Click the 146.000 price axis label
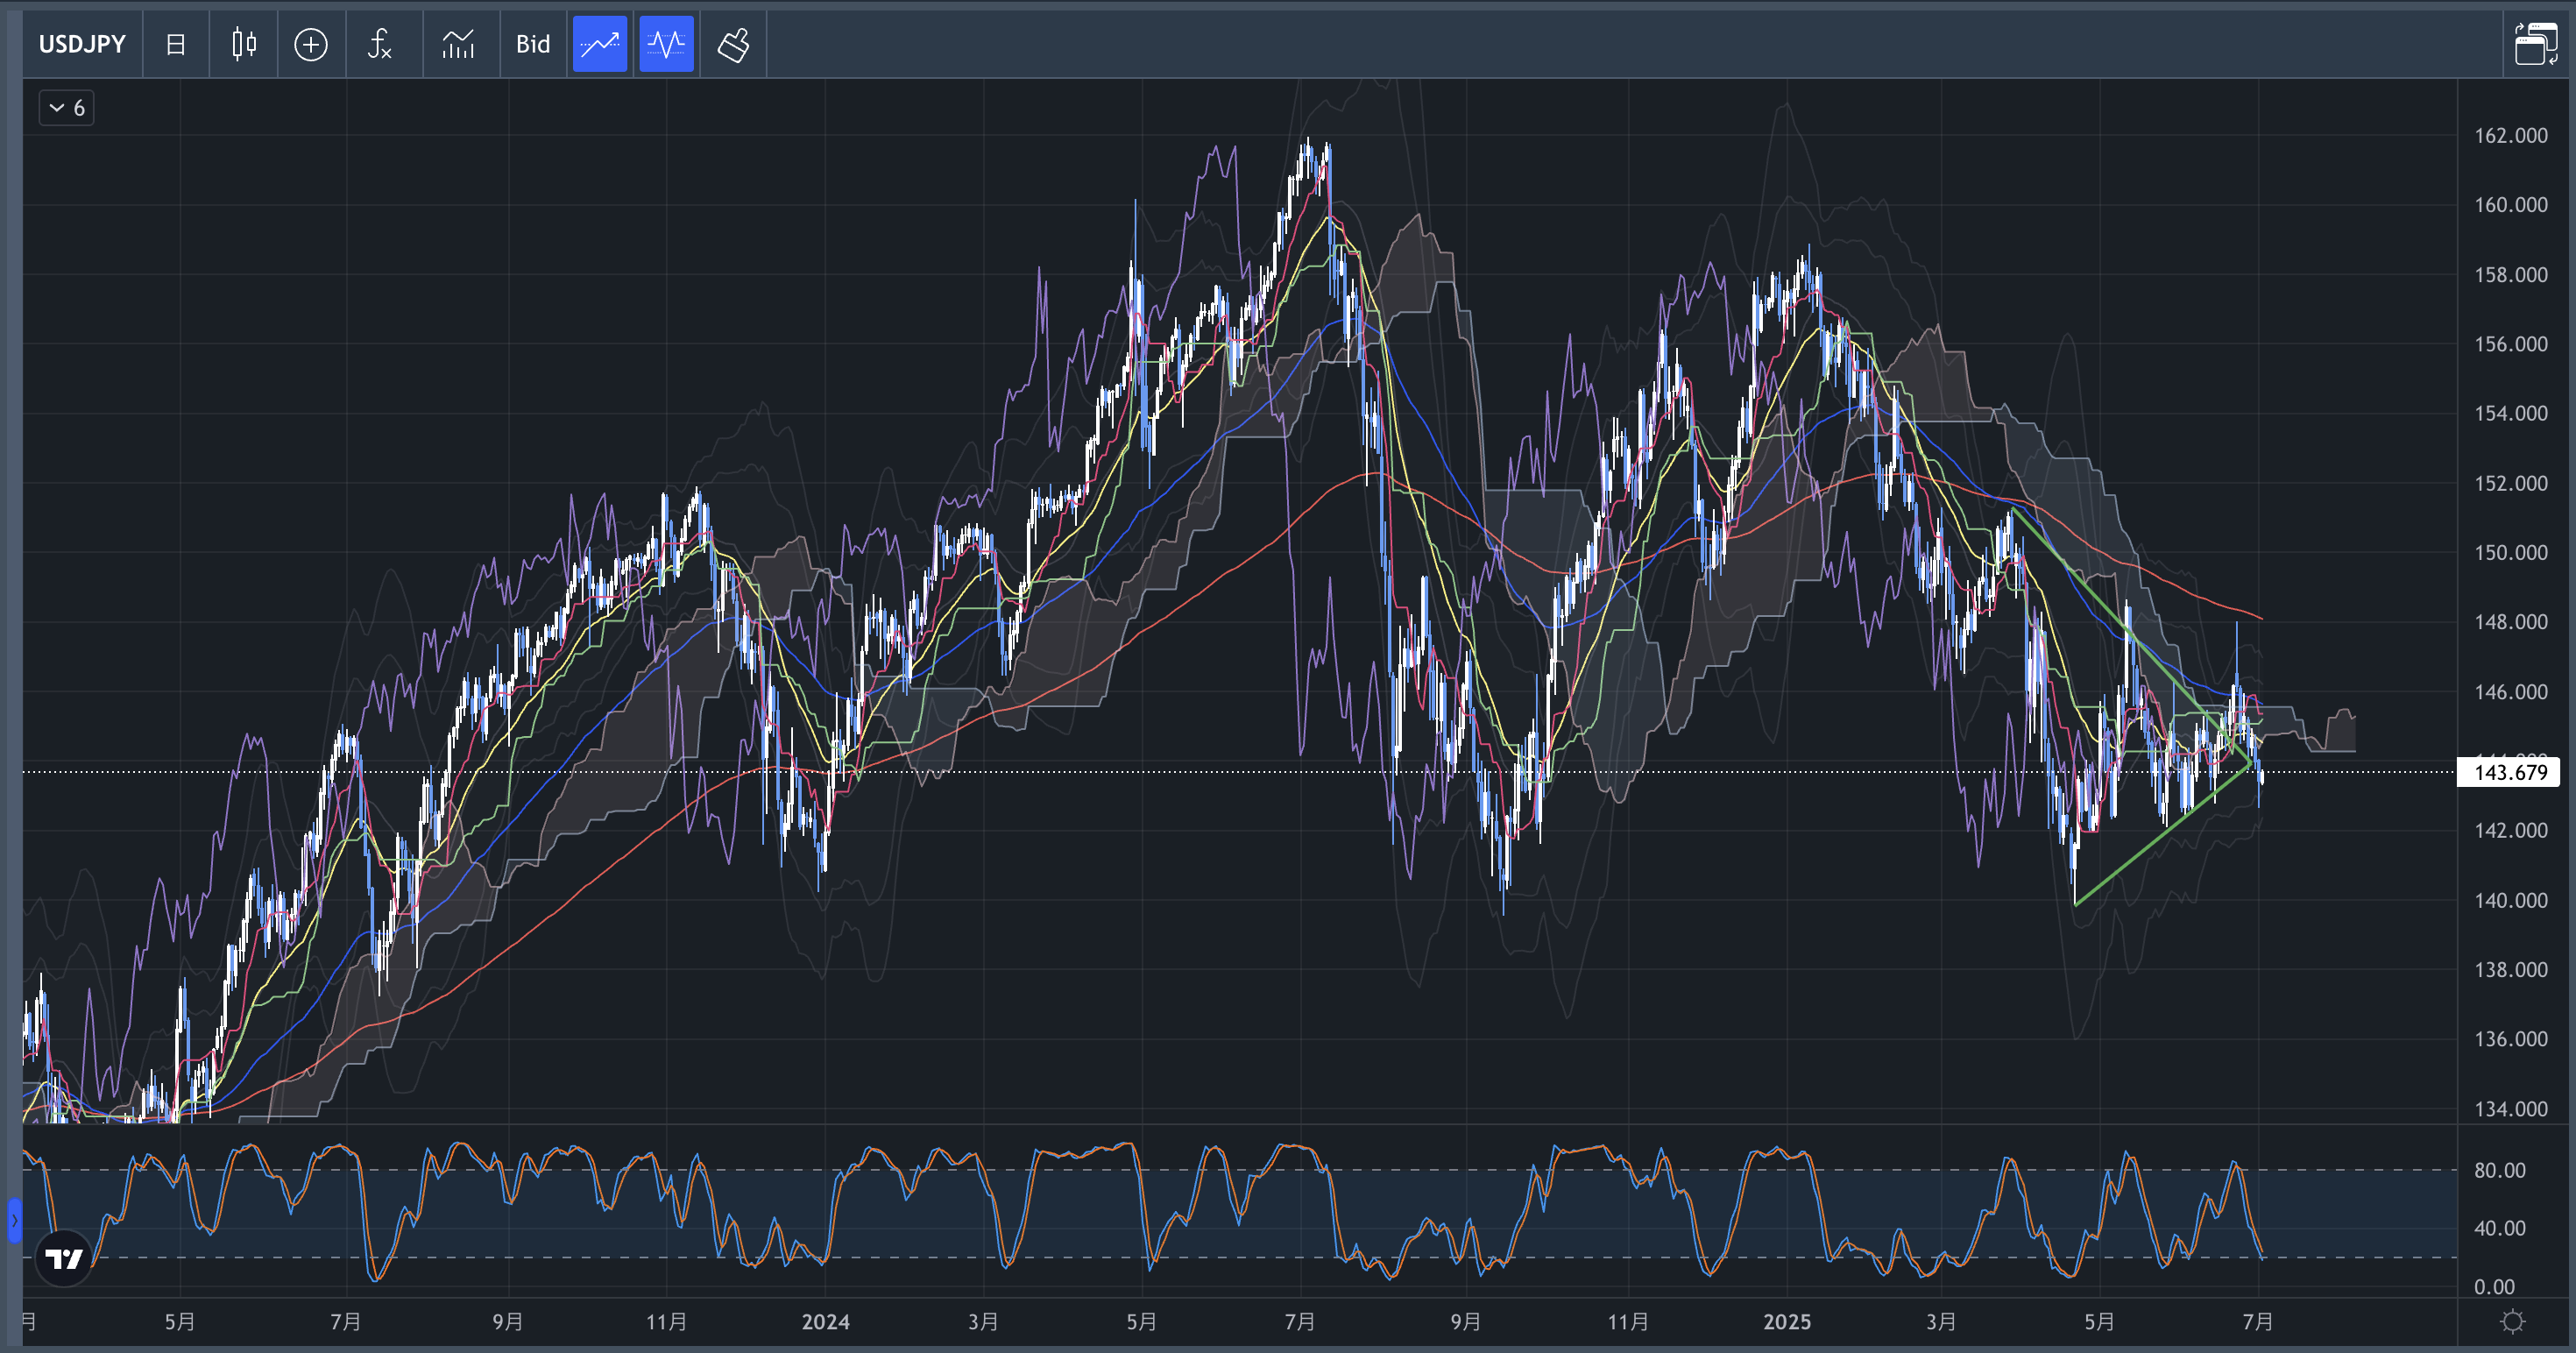 point(2510,691)
